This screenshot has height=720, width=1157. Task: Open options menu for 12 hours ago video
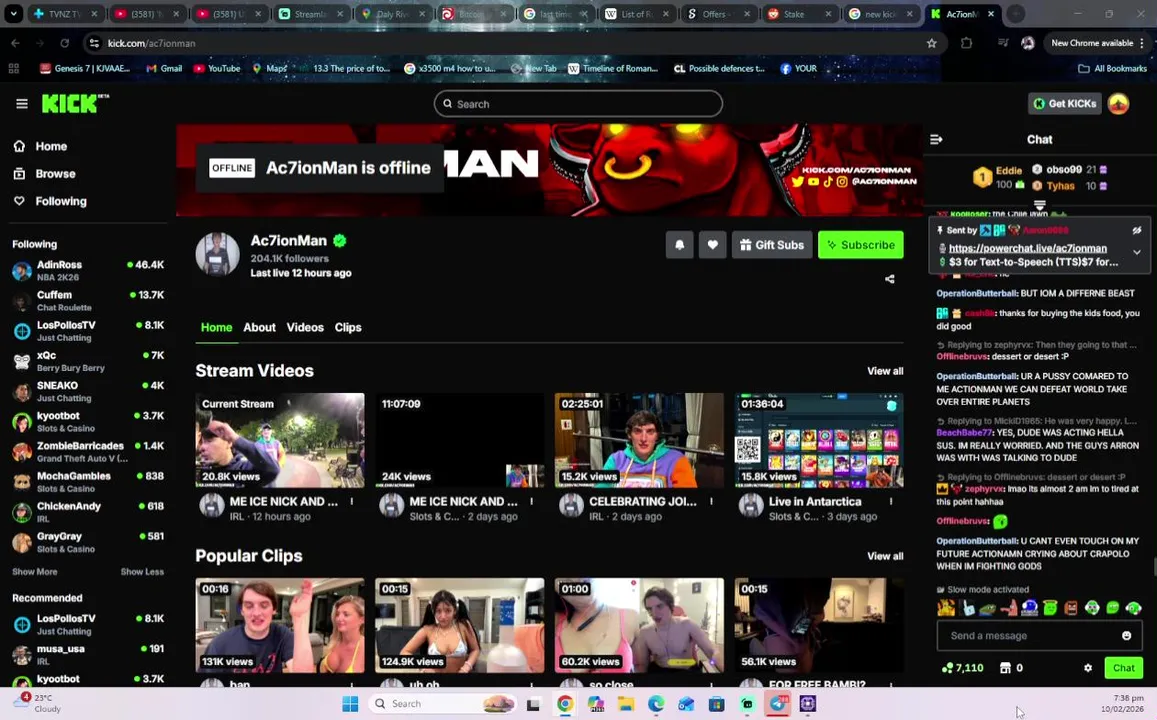click(x=352, y=502)
